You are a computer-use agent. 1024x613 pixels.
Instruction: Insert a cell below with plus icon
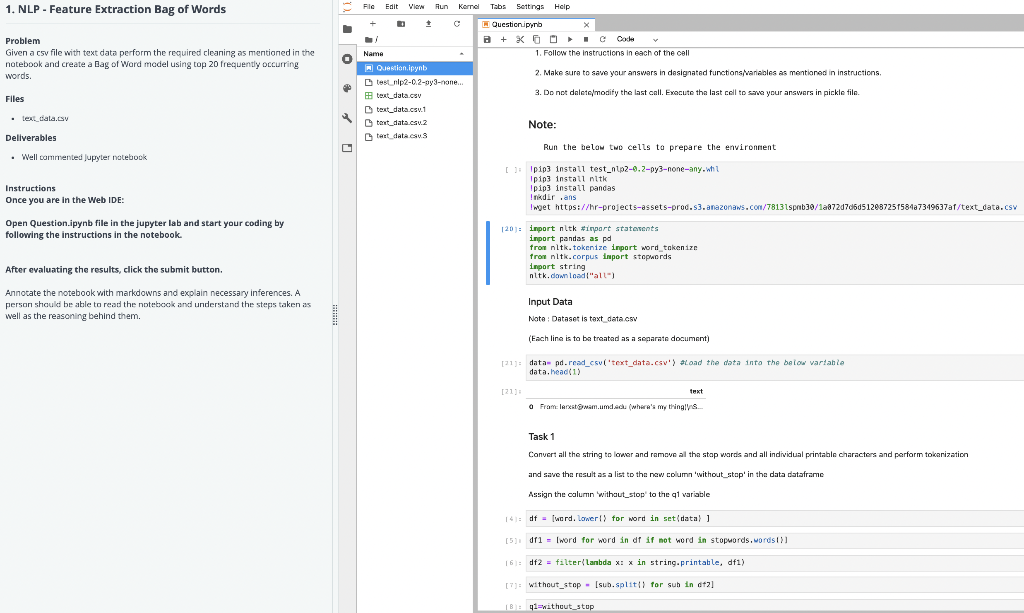click(x=504, y=39)
